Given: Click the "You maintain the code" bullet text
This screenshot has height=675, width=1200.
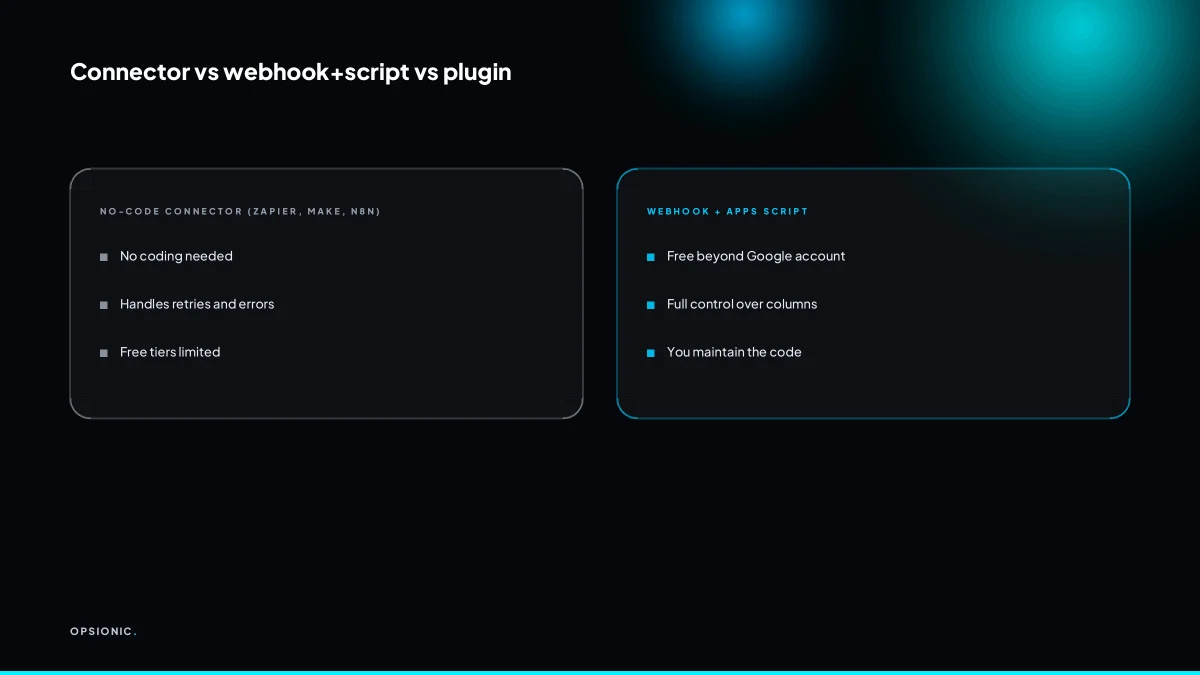Looking at the screenshot, I should click(734, 352).
